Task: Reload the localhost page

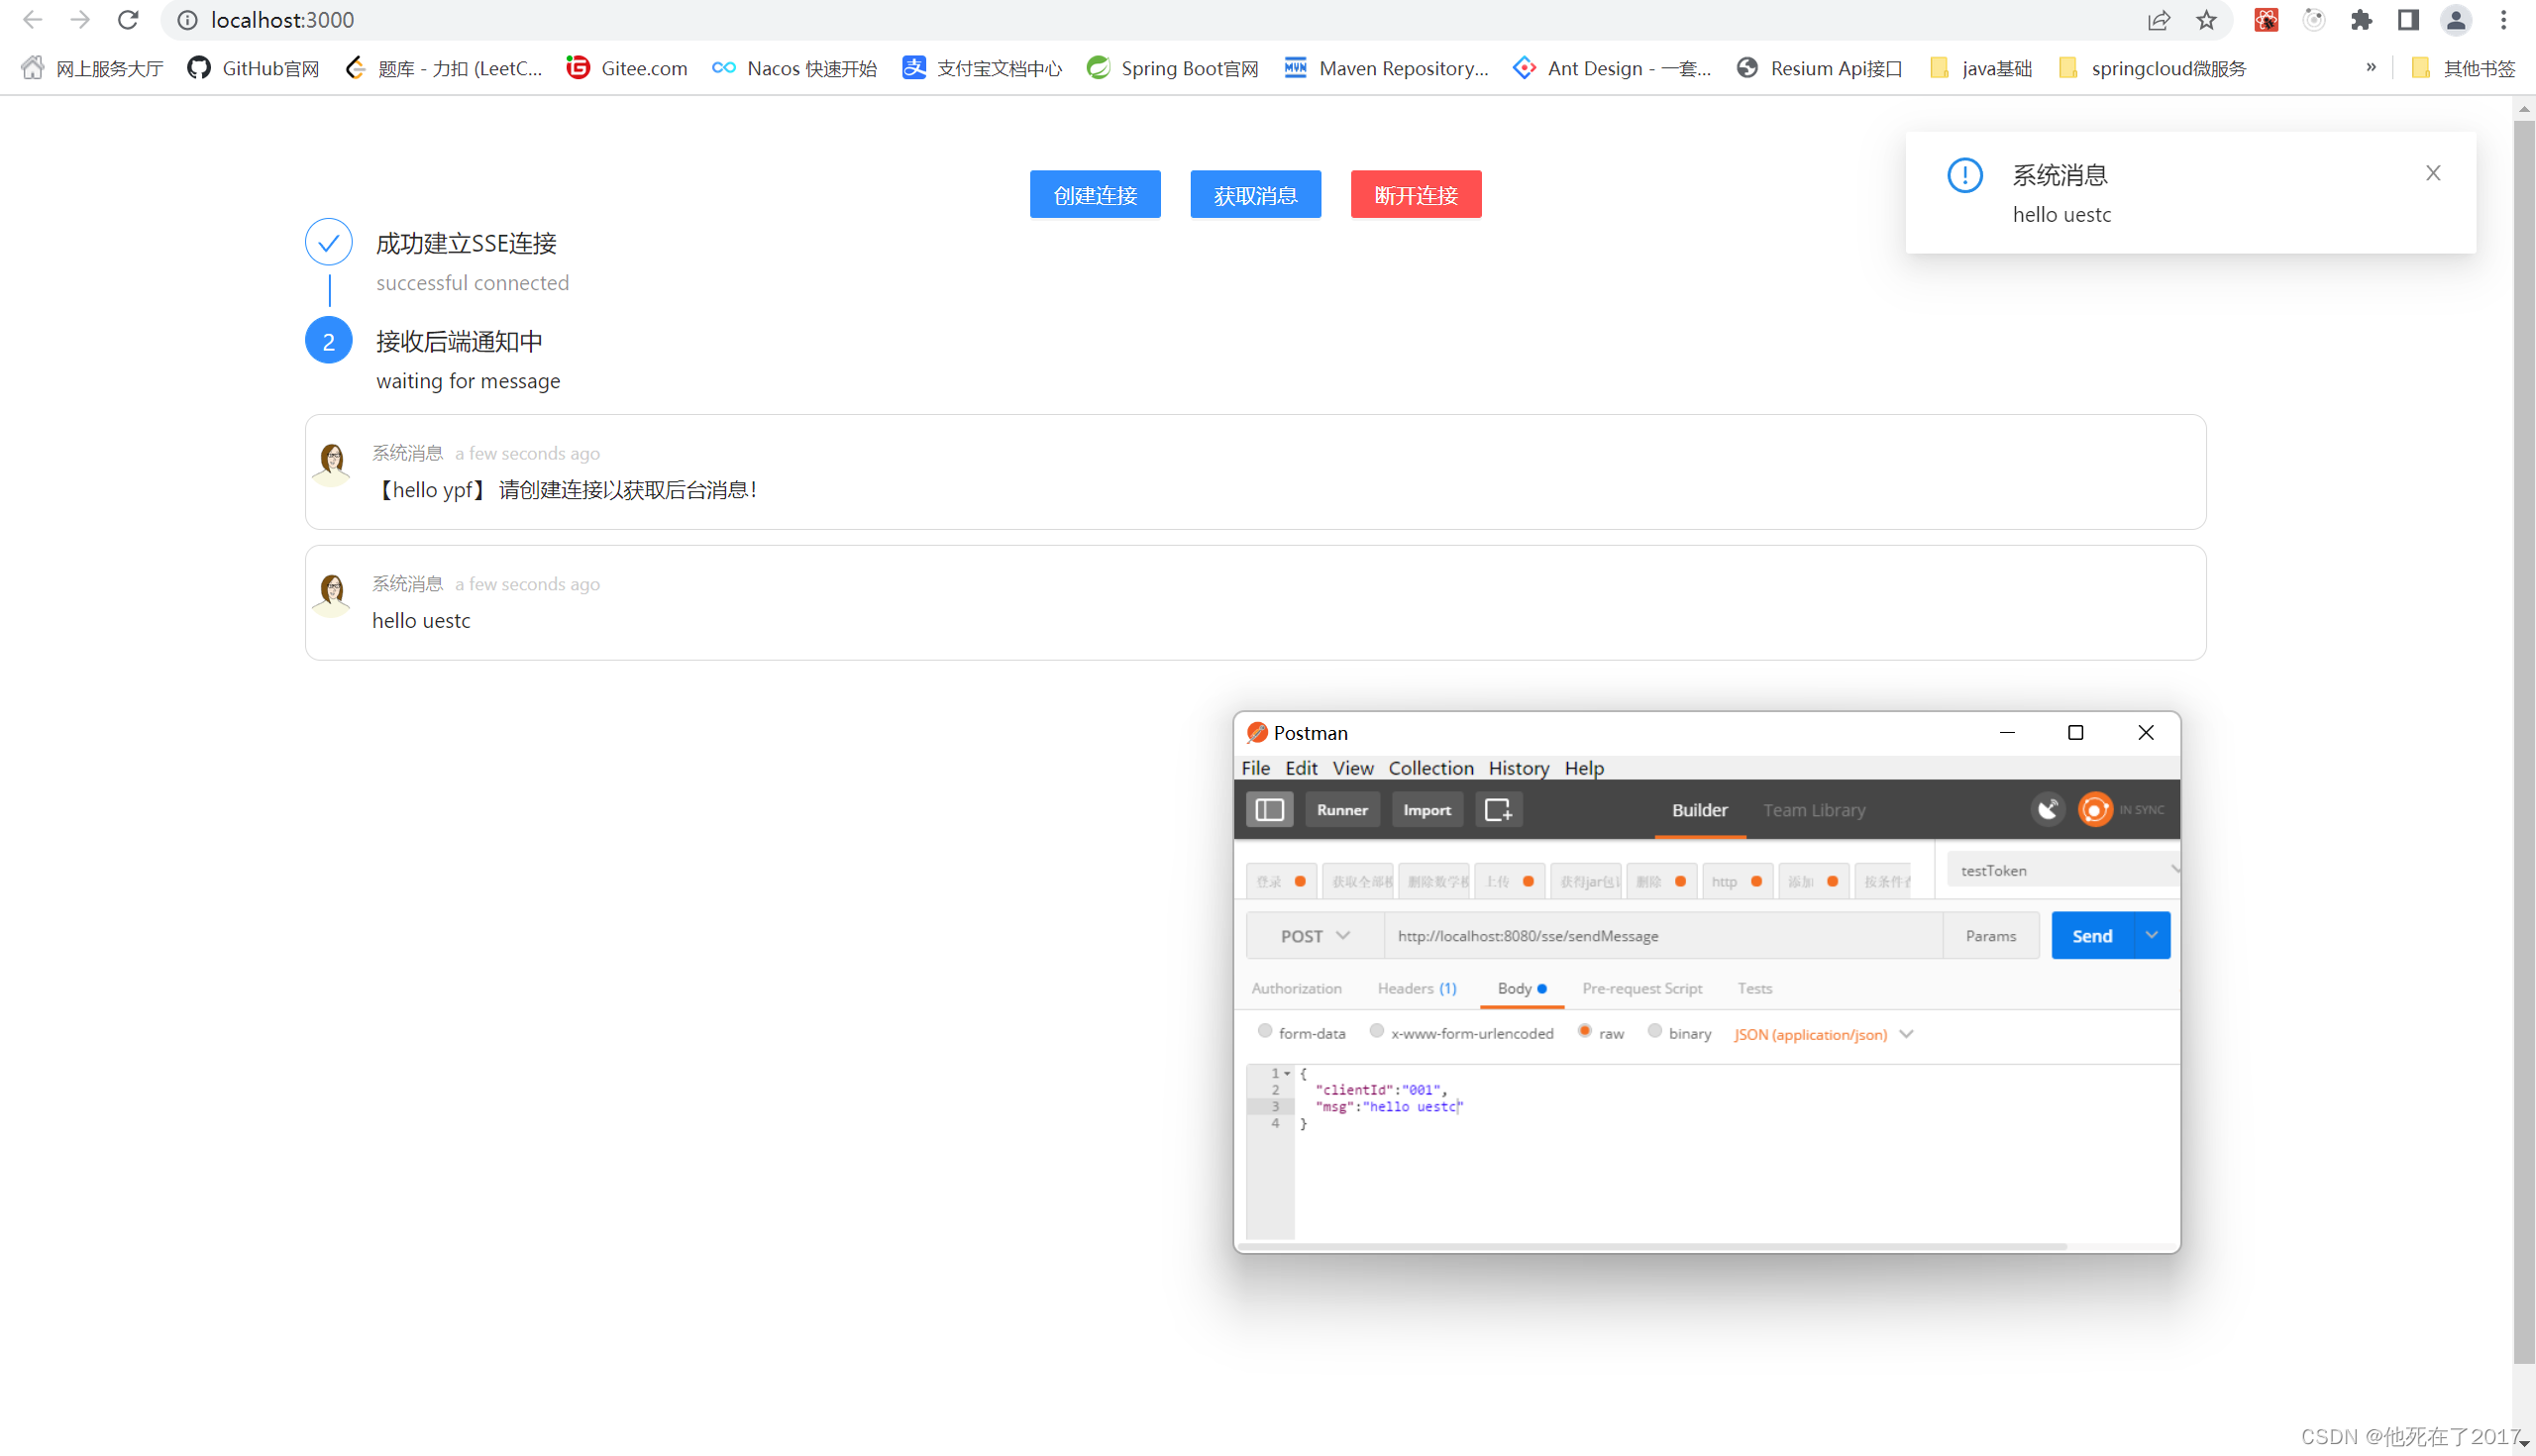Action: [x=128, y=20]
